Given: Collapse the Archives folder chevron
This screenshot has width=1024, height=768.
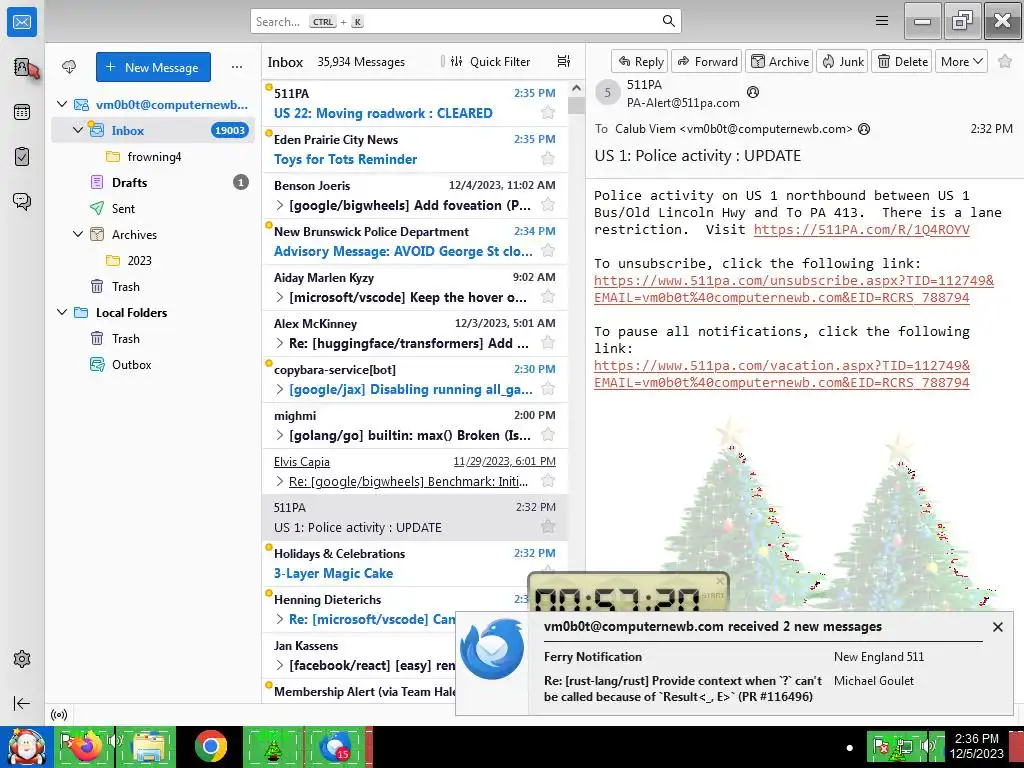Looking at the screenshot, I should (x=78, y=234).
